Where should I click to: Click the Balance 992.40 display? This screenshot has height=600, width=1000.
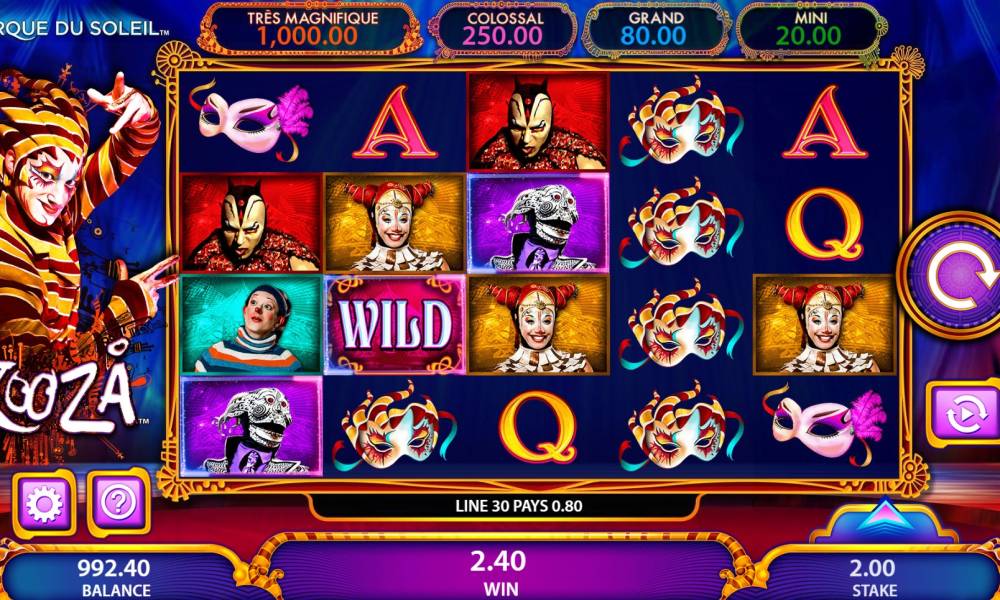(x=115, y=576)
